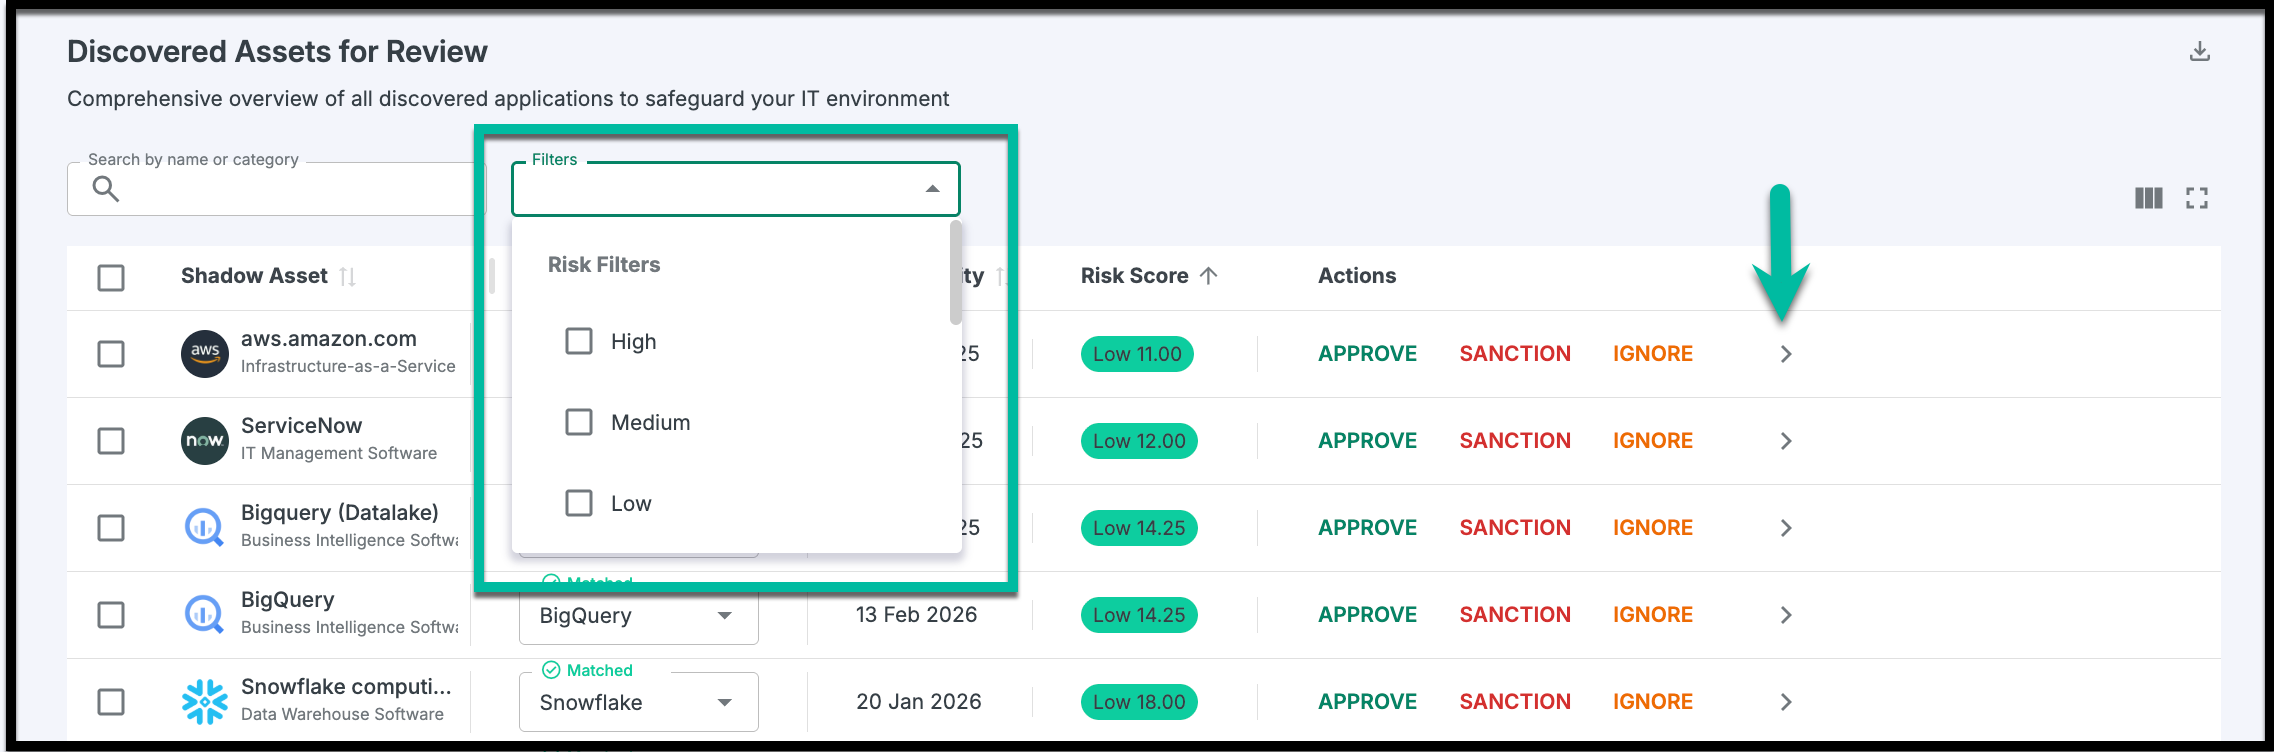Check the High risk filter
Image resolution: width=2274 pixels, height=752 pixels.
point(579,341)
